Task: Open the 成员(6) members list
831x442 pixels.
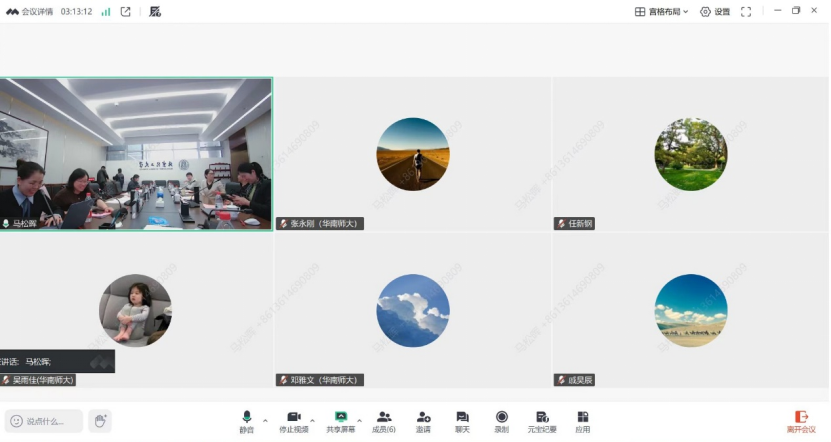Action: coord(384,422)
